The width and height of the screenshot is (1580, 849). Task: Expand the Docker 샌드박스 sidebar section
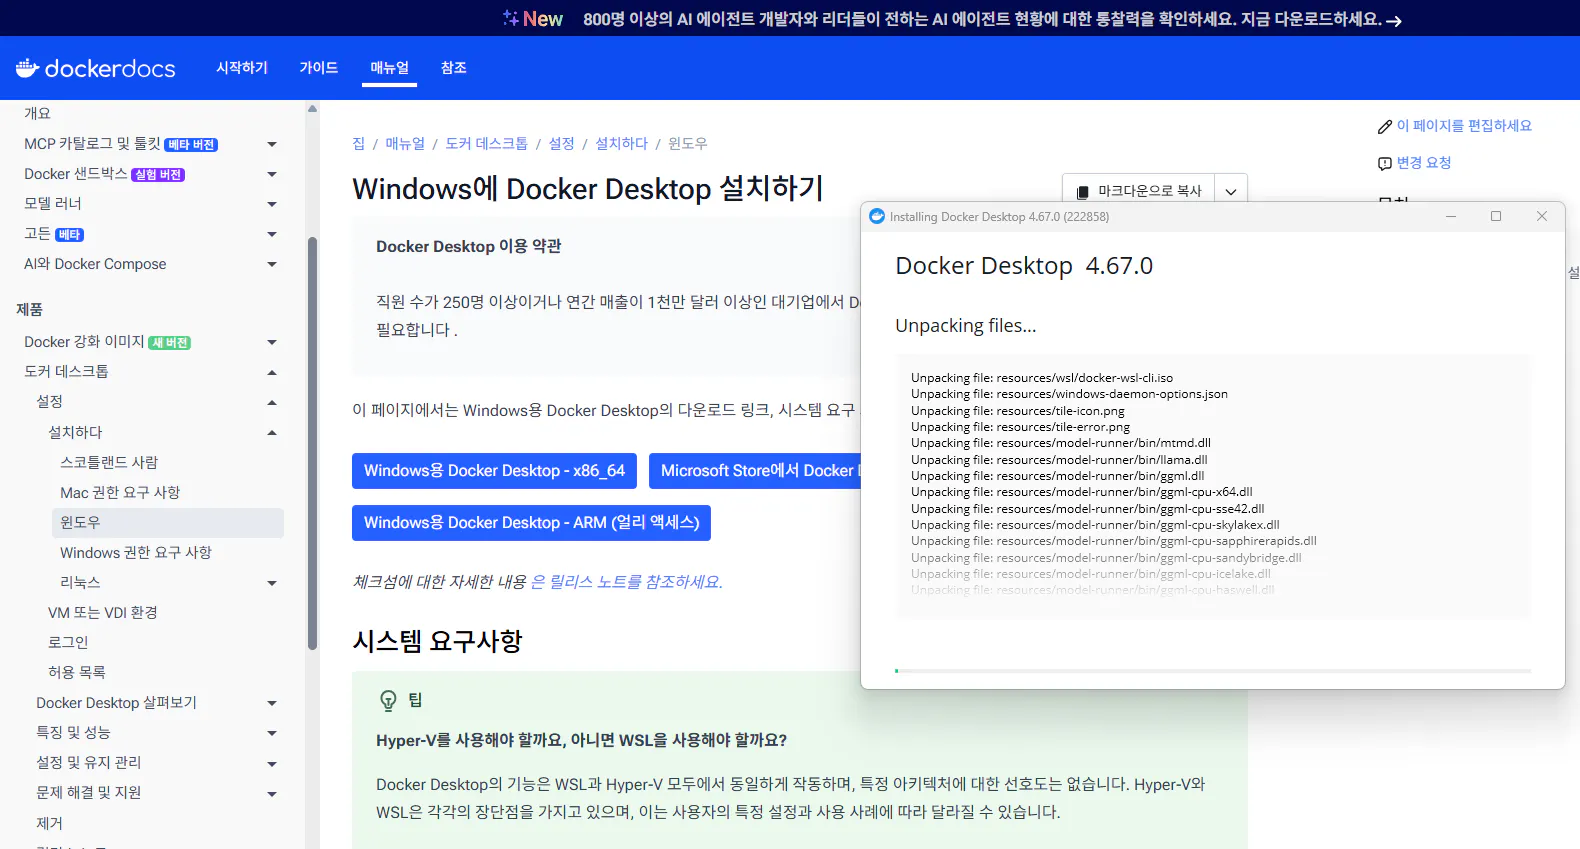pyautogui.click(x=272, y=175)
